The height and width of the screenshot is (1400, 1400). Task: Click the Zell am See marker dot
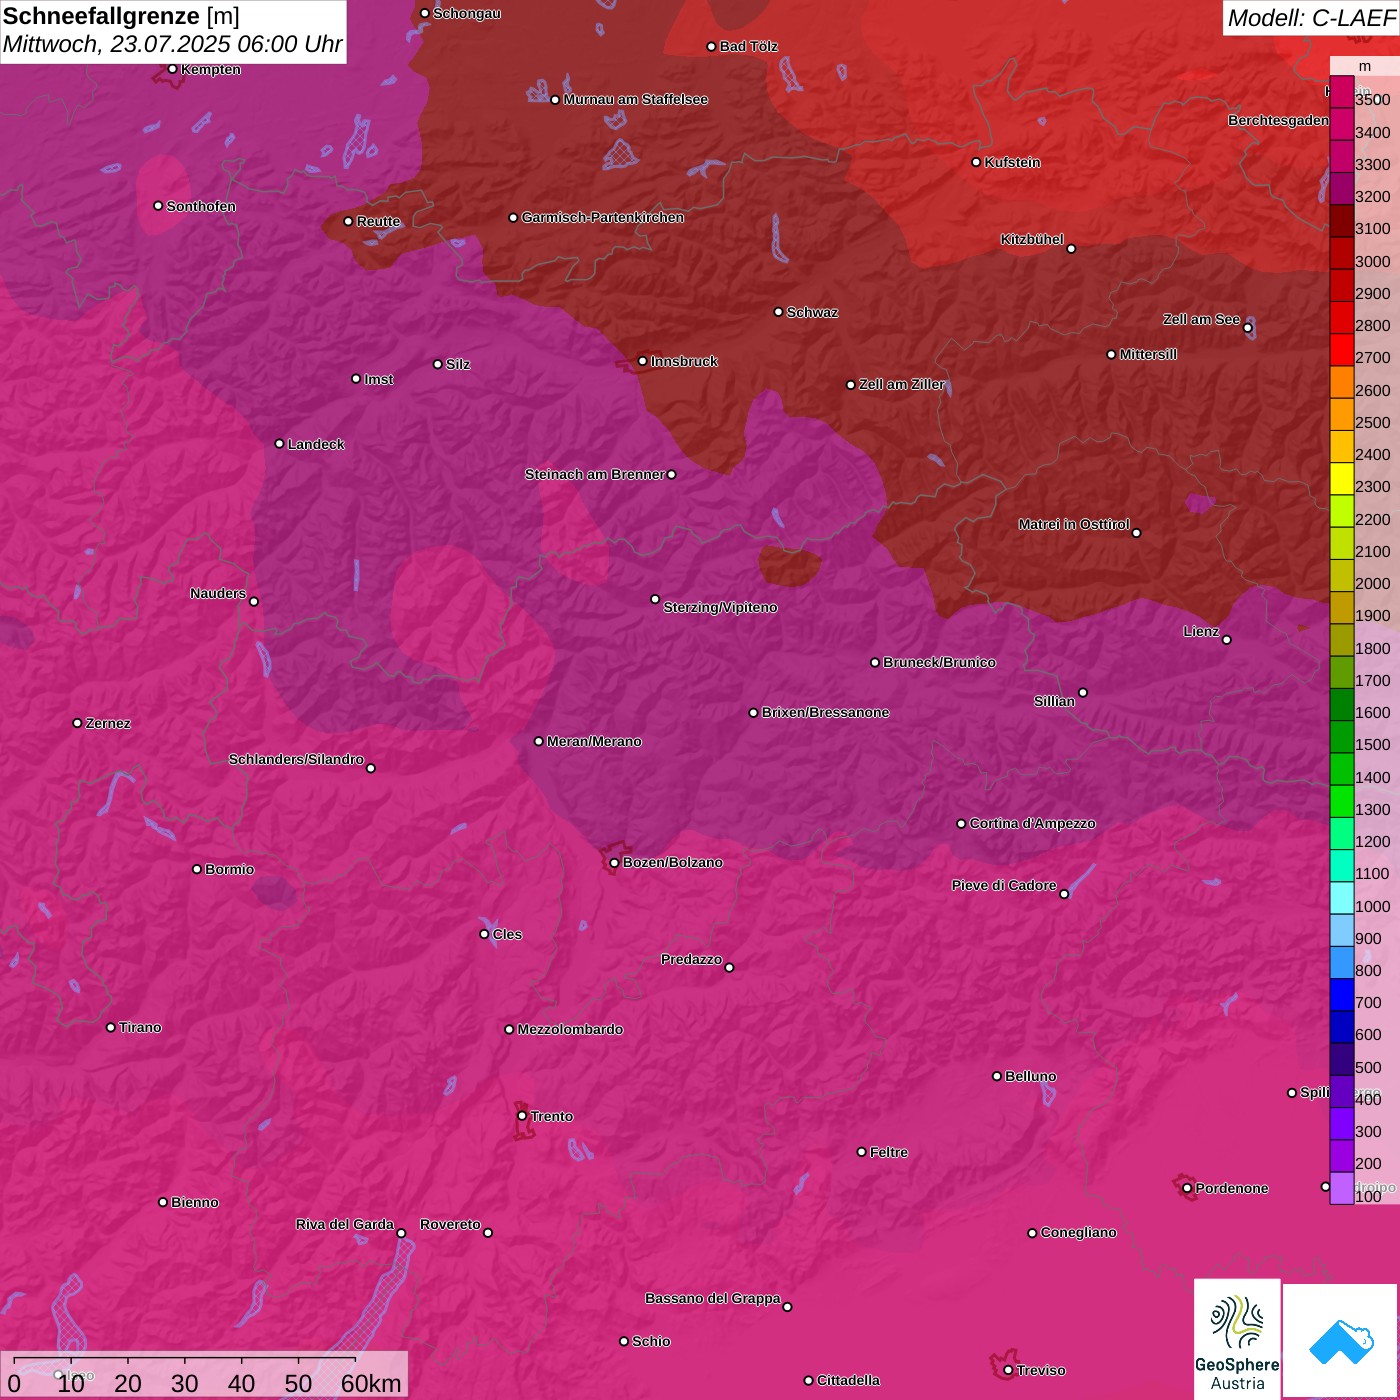coord(1248,328)
